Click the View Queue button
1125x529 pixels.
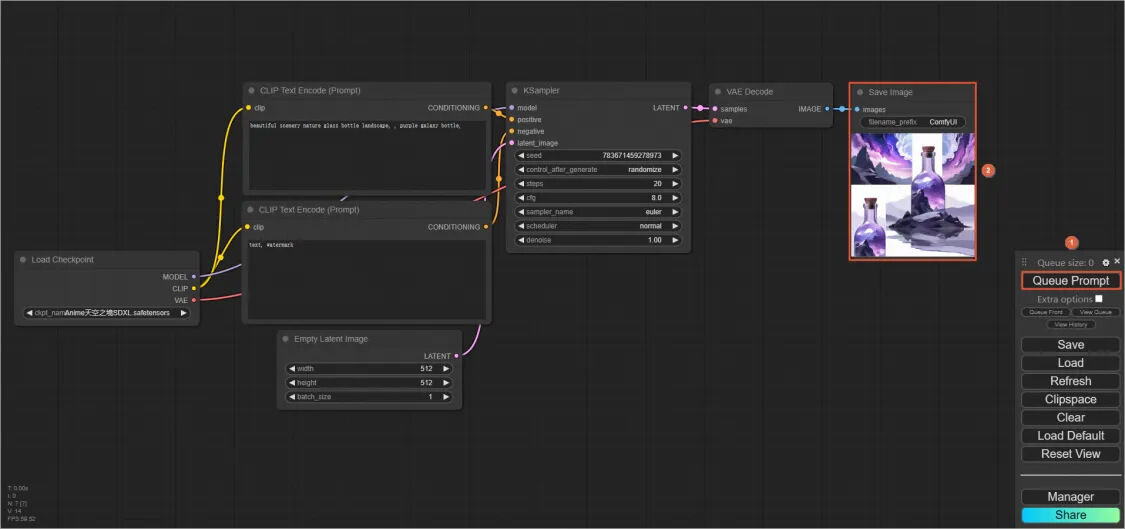tap(1096, 312)
